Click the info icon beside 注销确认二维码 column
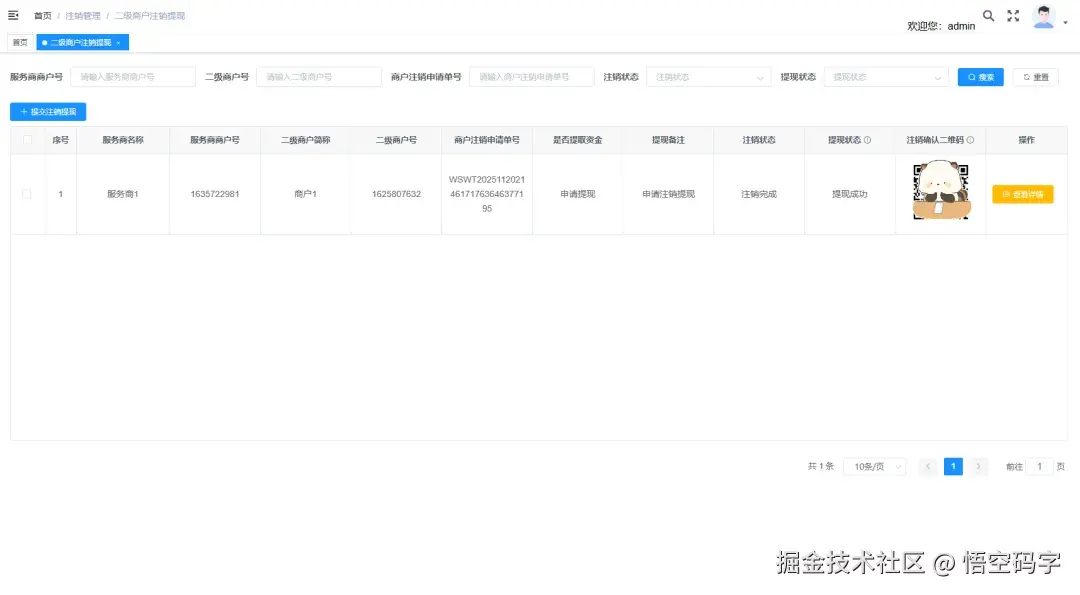 pyautogui.click(x=971, y=140)
